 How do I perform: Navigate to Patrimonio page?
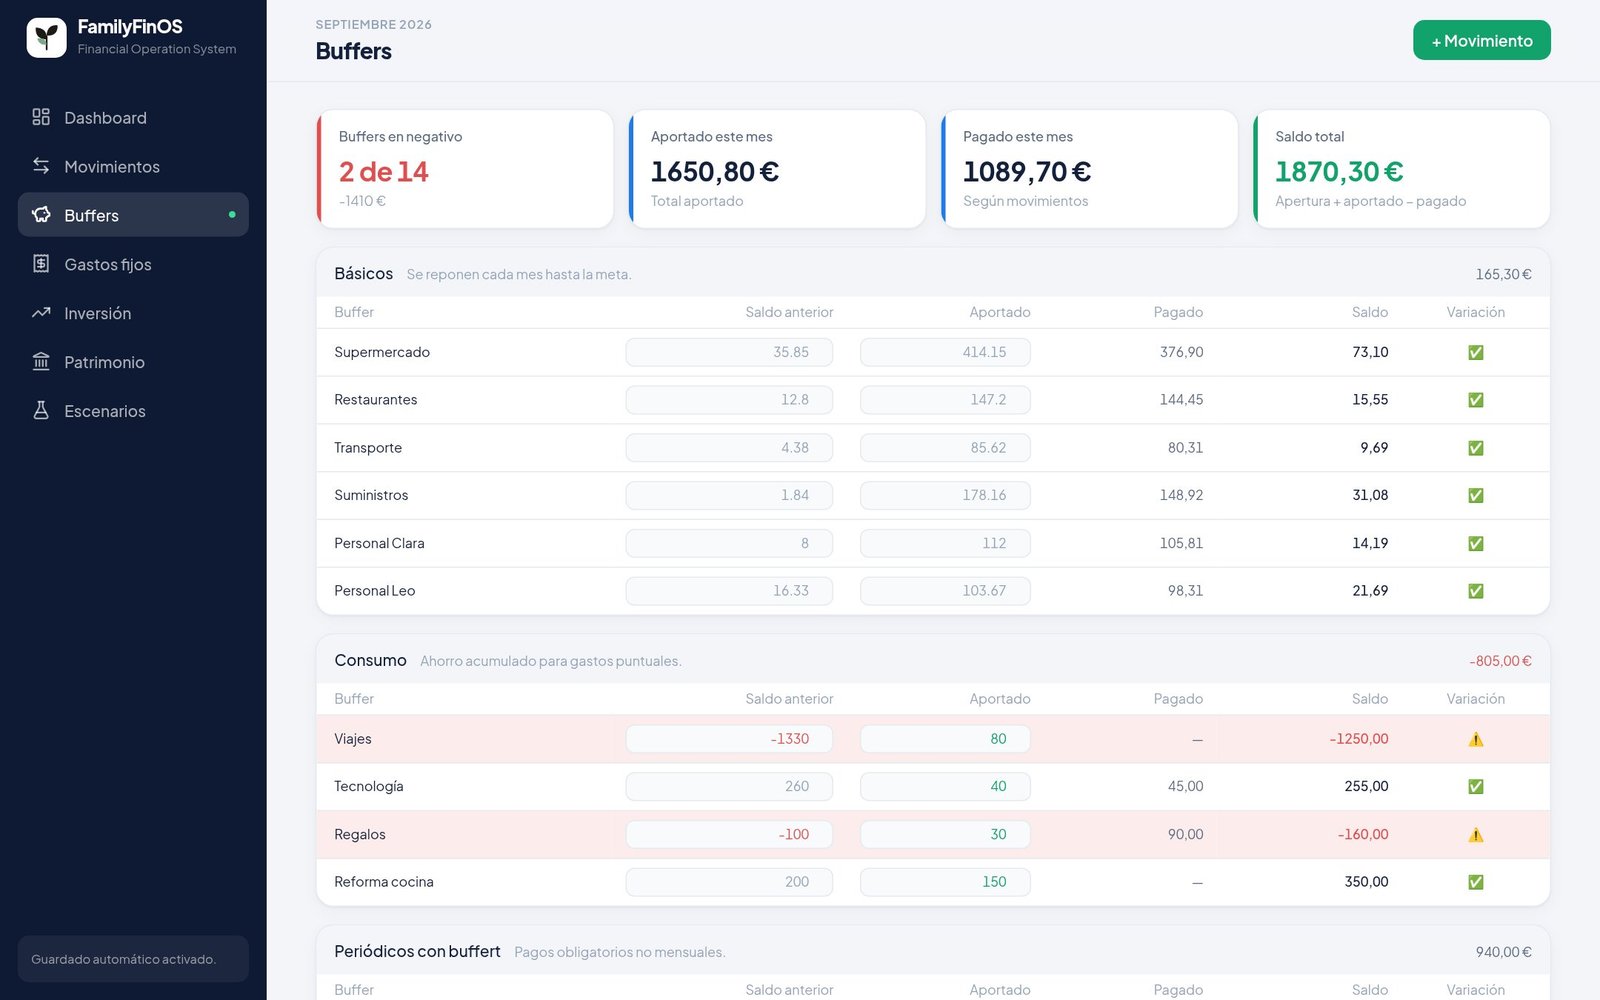click(x=133, y=362)
